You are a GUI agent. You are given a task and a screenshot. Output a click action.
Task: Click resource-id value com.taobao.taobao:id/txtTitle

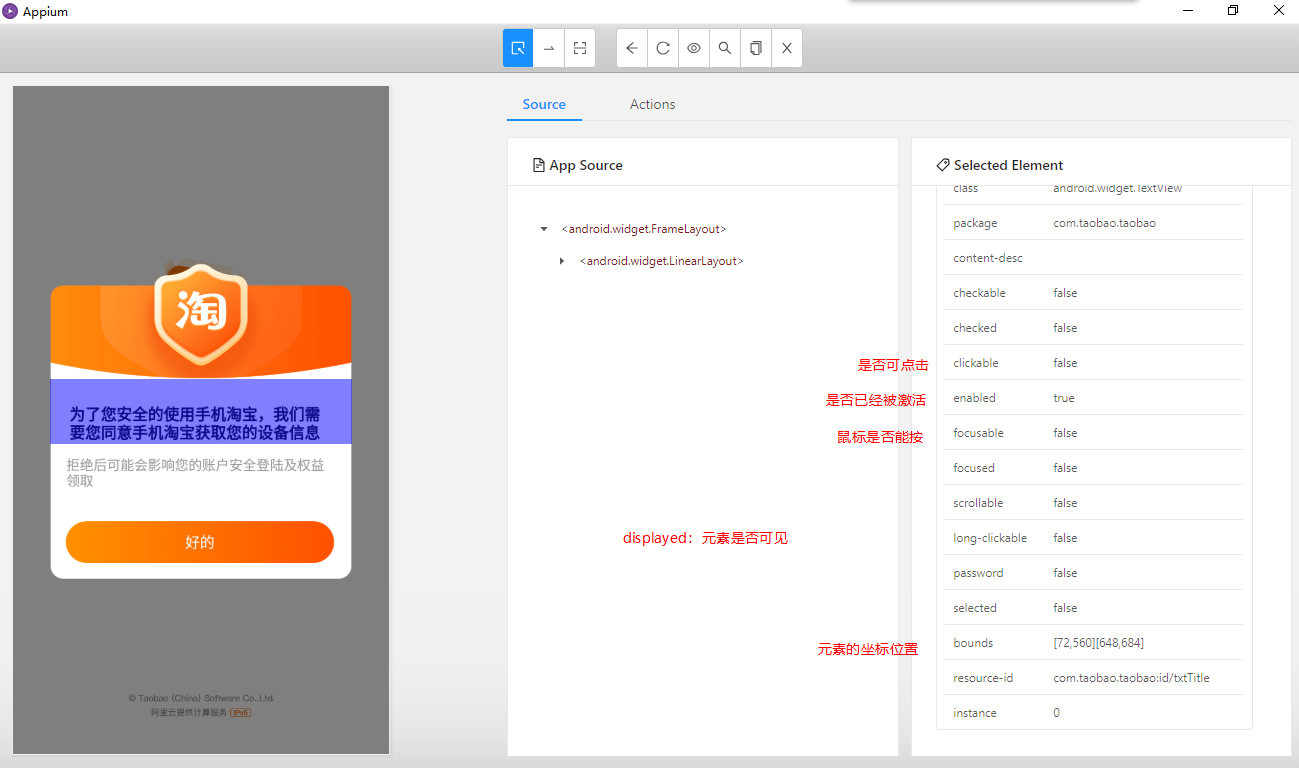[x=1131, y=678]
